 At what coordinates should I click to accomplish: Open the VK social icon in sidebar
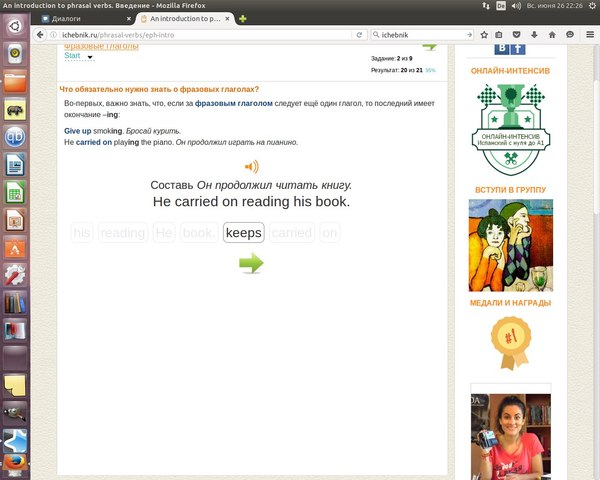(x=500, y=48)
